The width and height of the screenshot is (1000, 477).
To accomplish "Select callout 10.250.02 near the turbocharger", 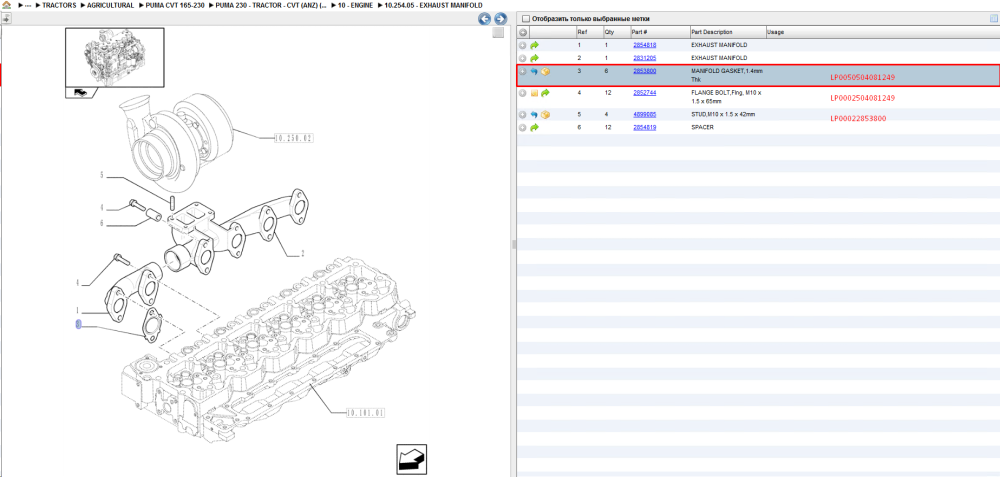I will point(294,138).
